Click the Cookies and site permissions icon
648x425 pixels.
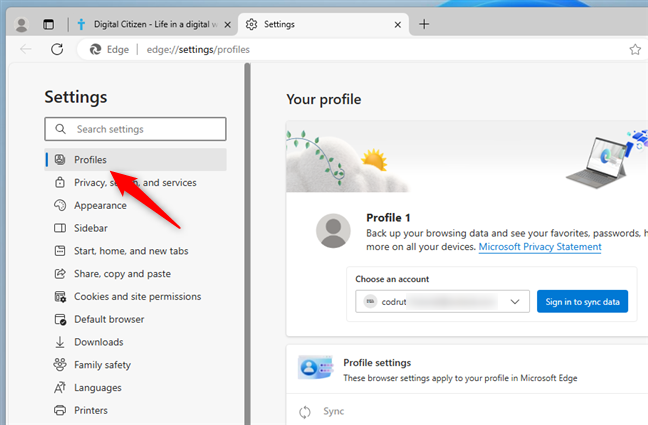coord(60,296)
